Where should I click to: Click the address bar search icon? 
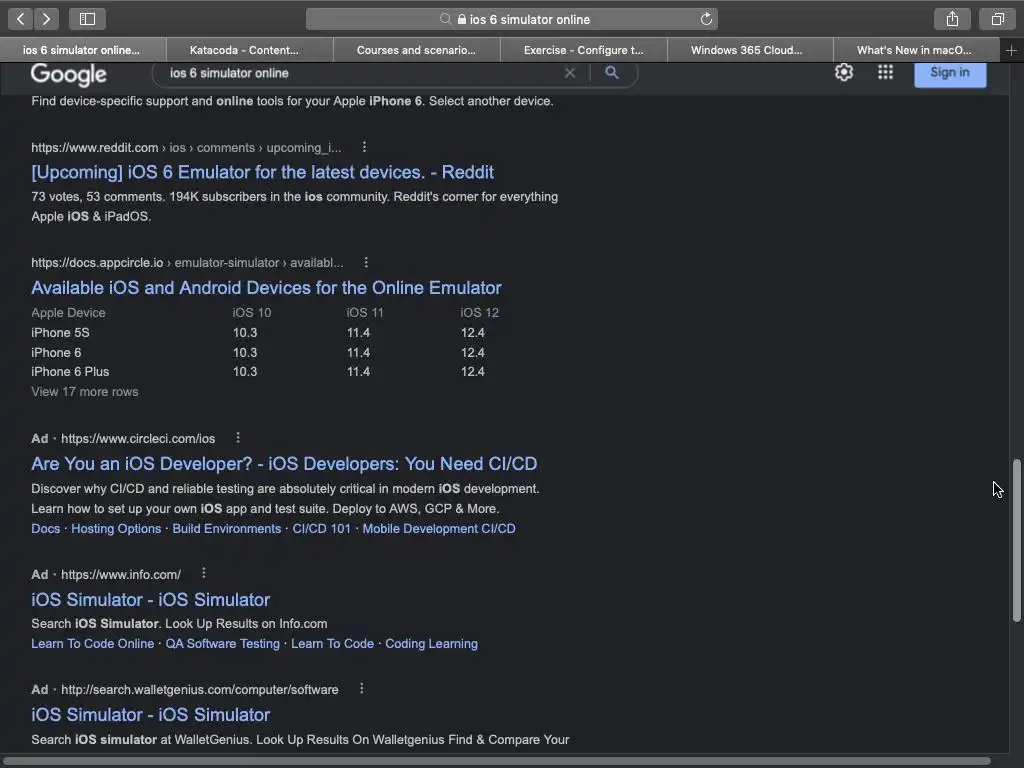point(445,19)
